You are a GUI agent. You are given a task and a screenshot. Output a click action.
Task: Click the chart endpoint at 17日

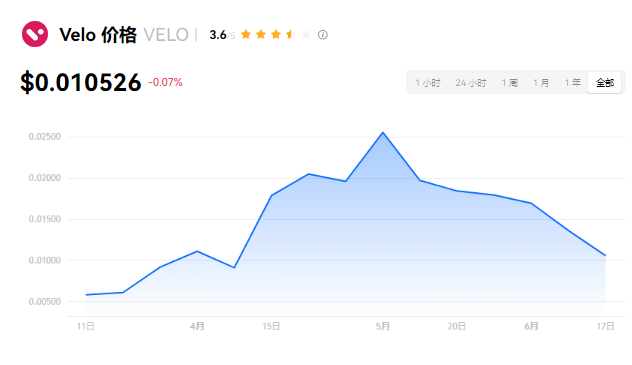[x=605, y=255]
